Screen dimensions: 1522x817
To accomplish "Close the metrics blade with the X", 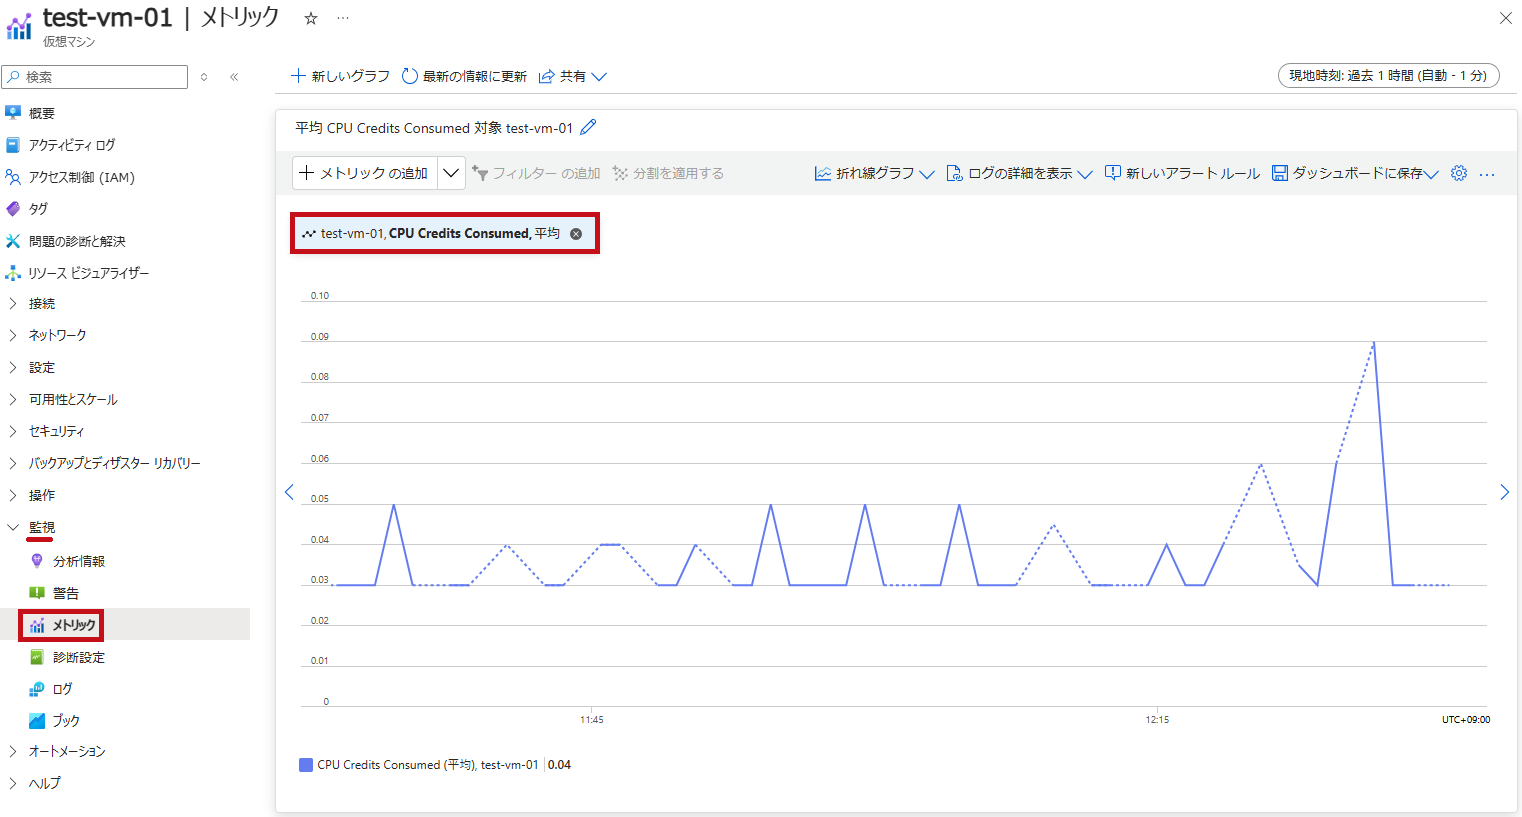I will tap(1505, 18).
